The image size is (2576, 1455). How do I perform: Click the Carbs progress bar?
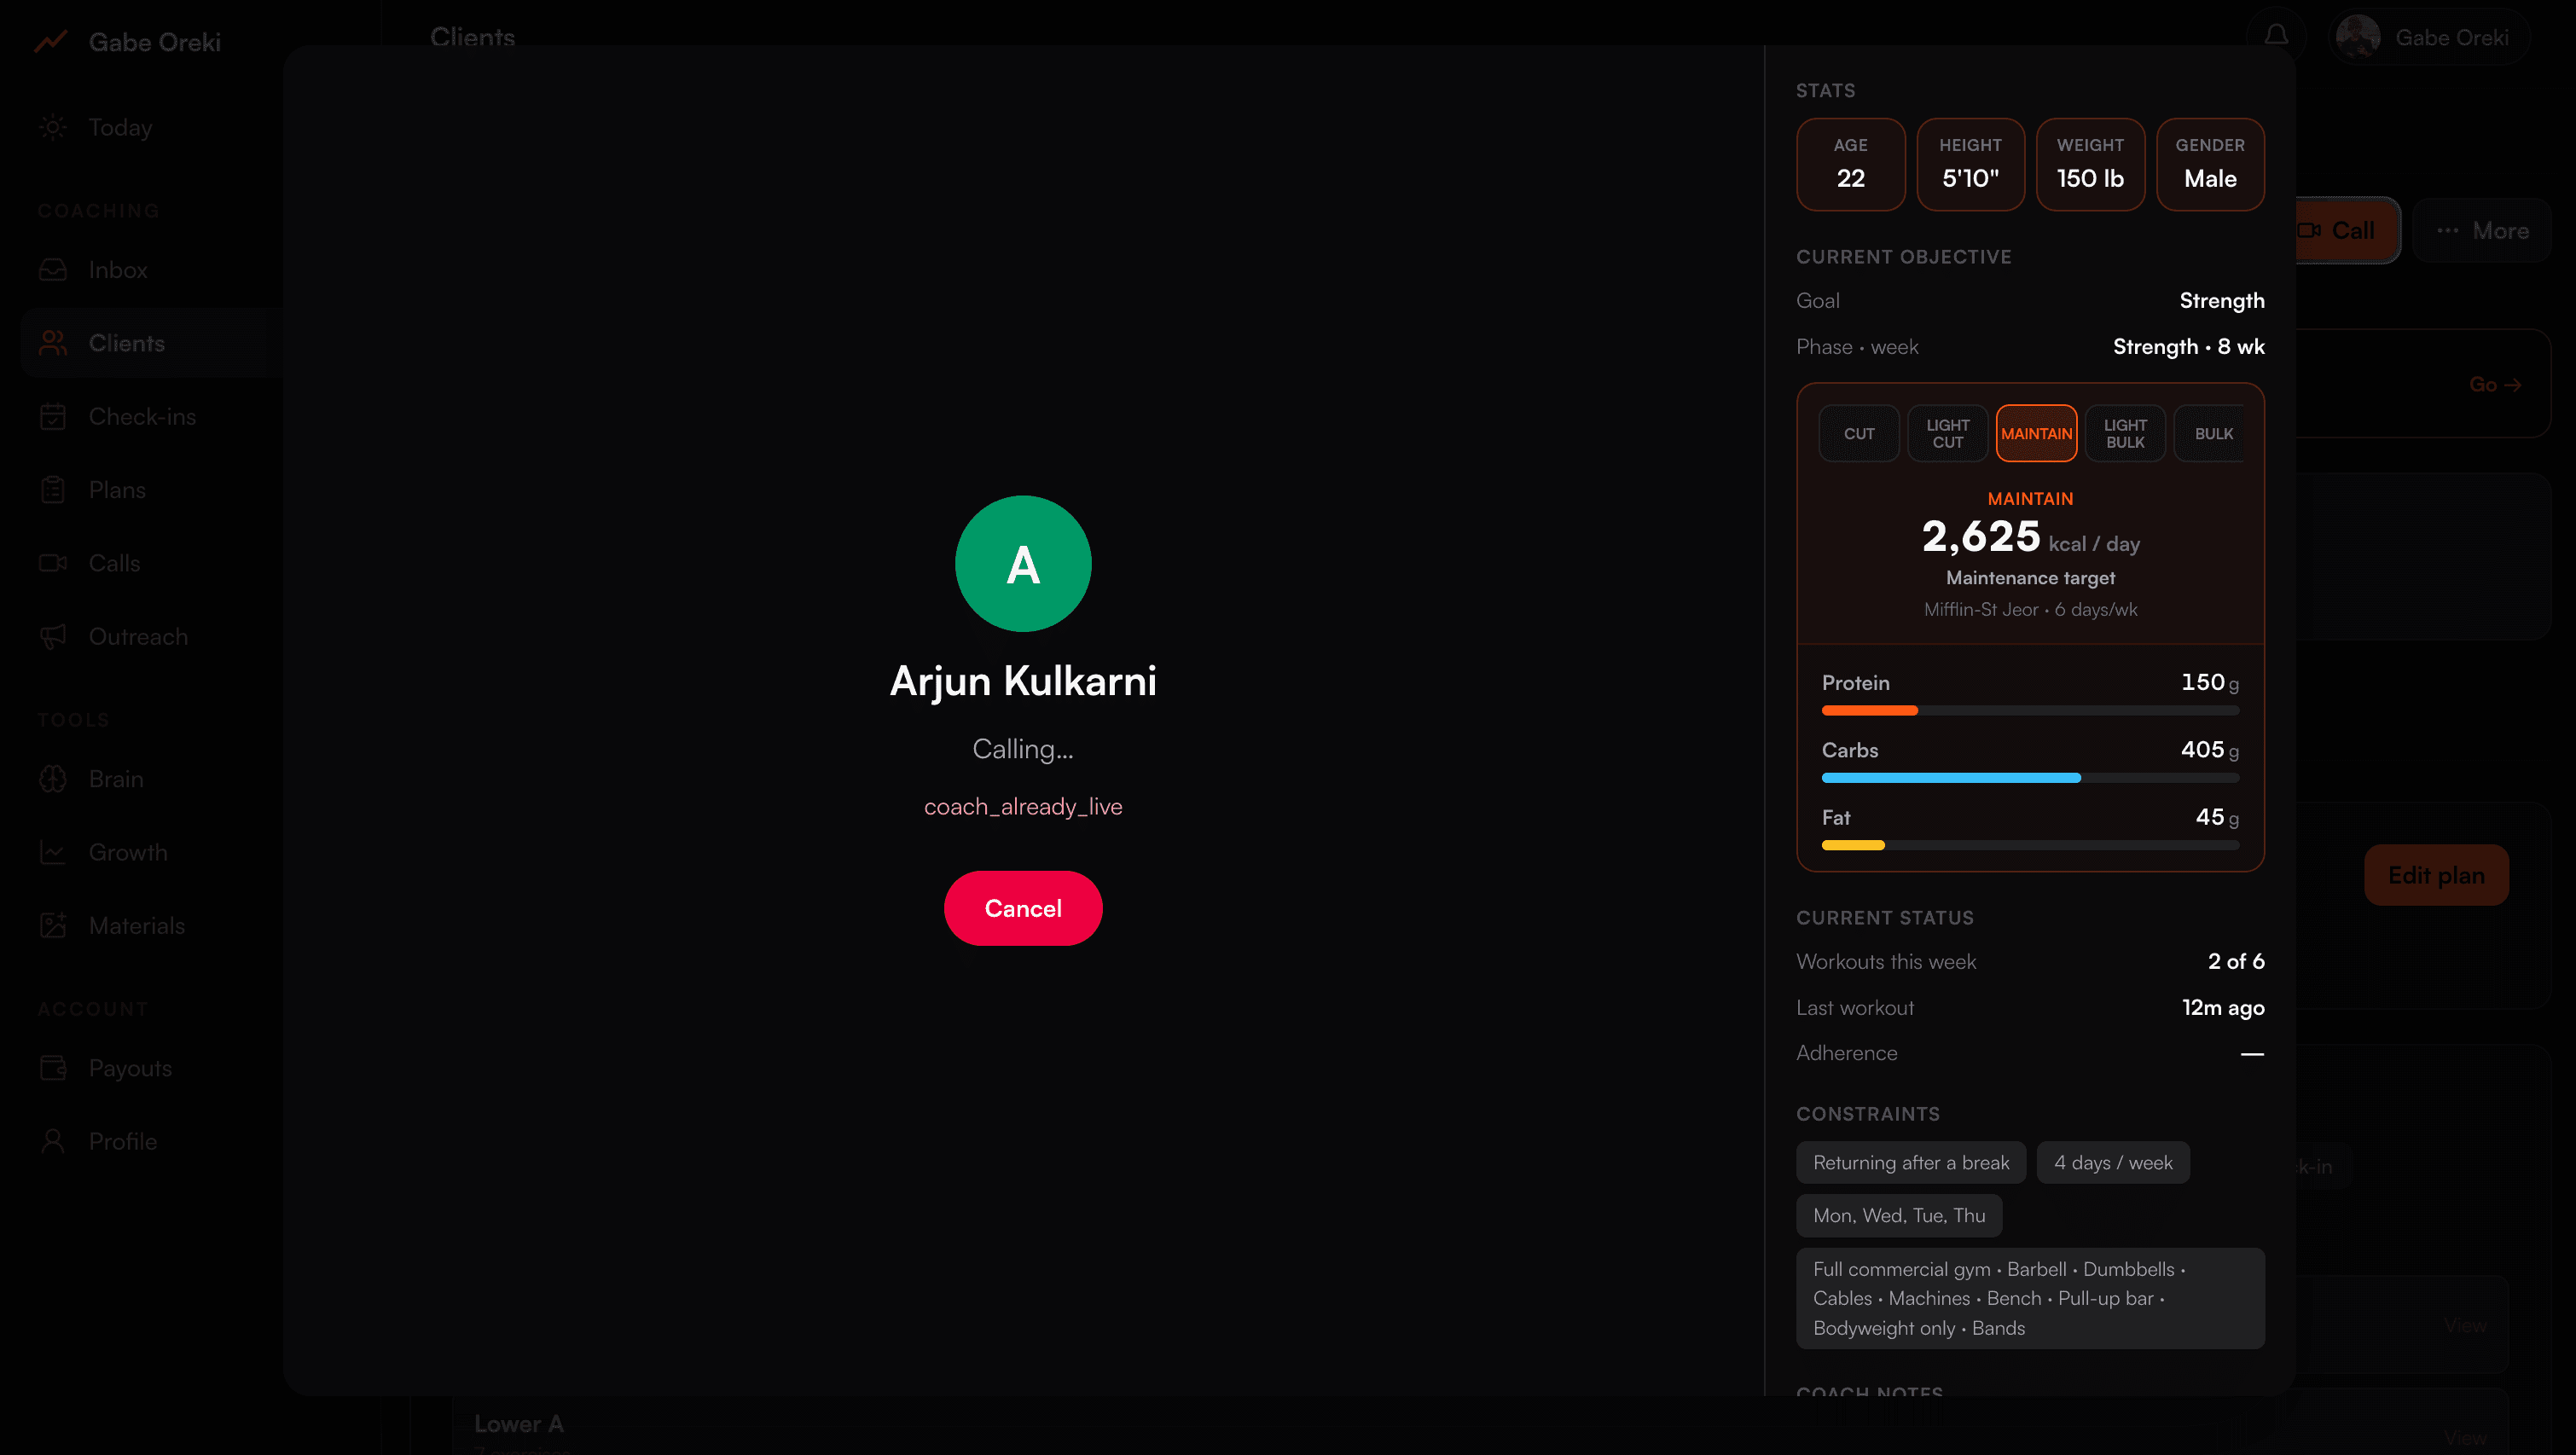coord(2030,777)
